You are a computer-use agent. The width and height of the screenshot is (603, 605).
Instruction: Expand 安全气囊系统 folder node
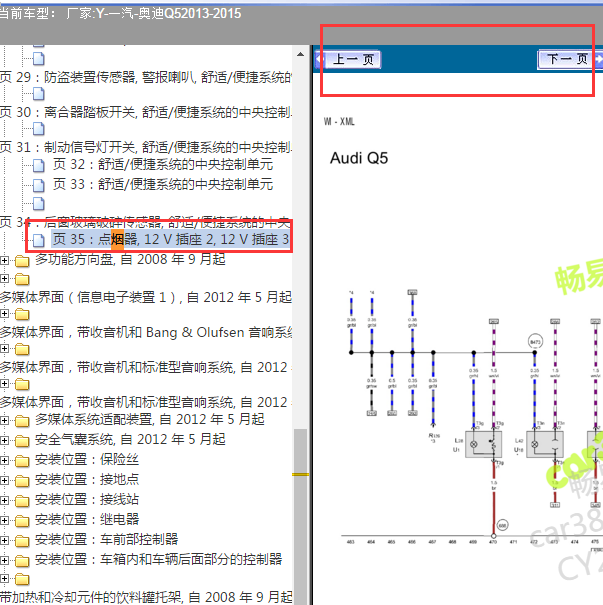tap(4, 440)
